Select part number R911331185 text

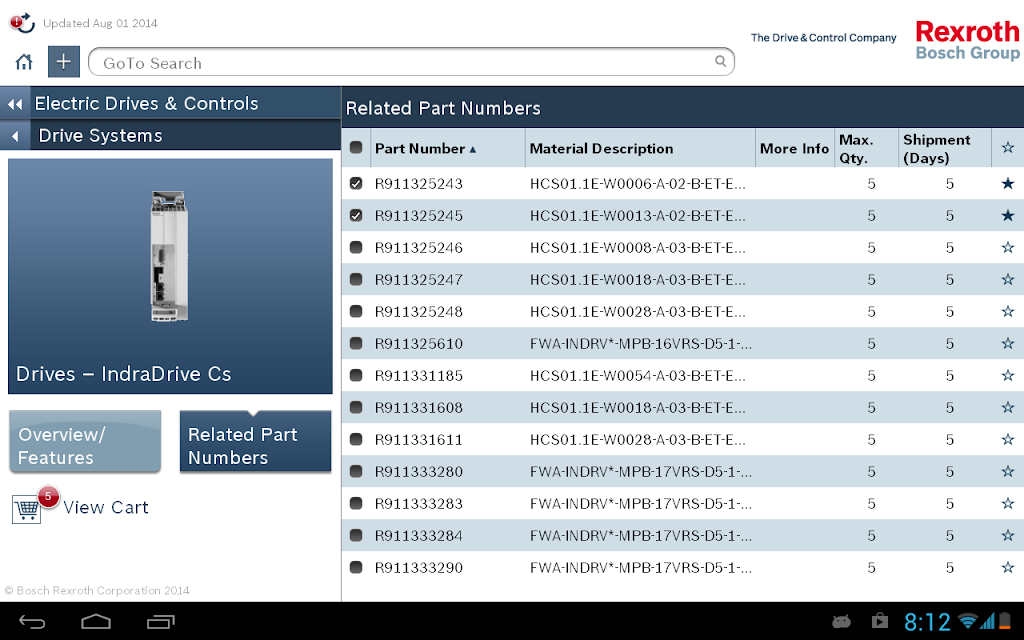419,376
